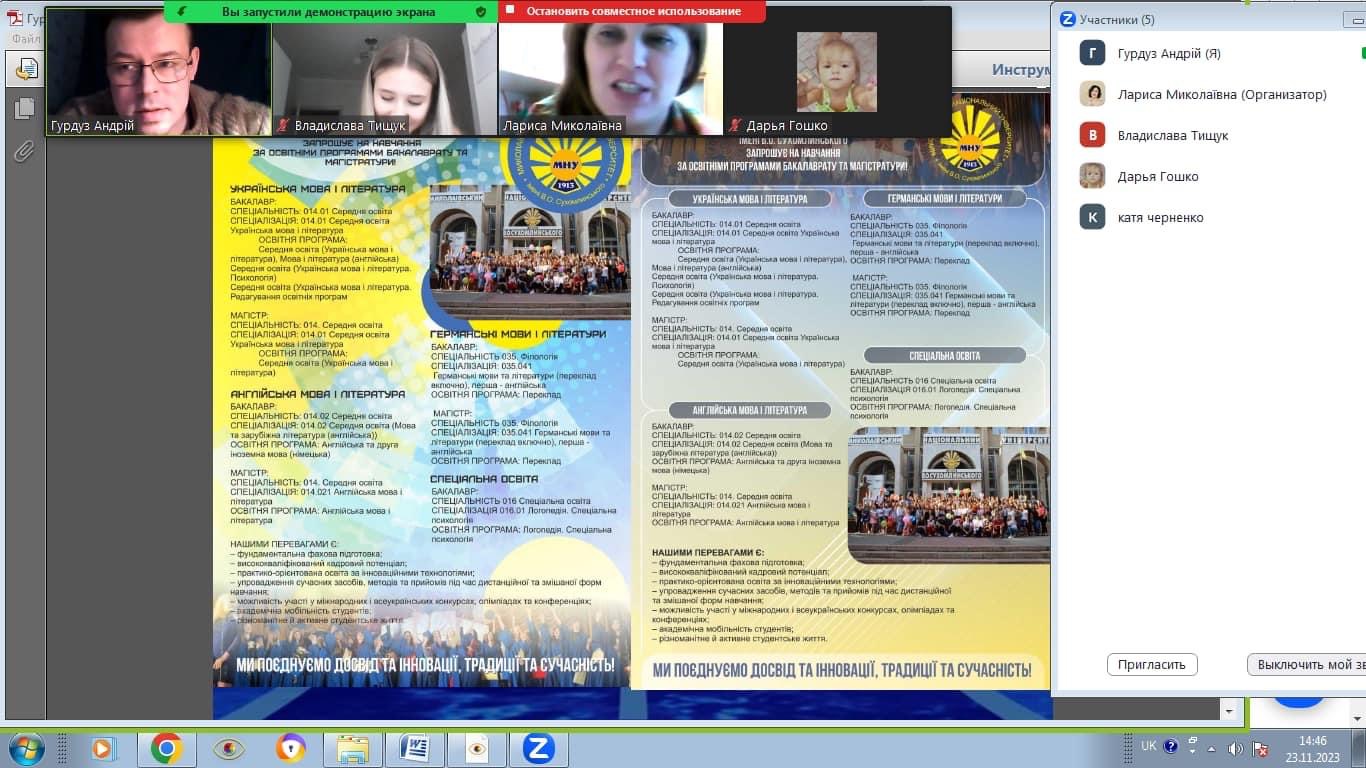Select participant row Гурдуз Андрій (Я)
The width and height of the screenshot is (1366, 768).
(1212, 53)
